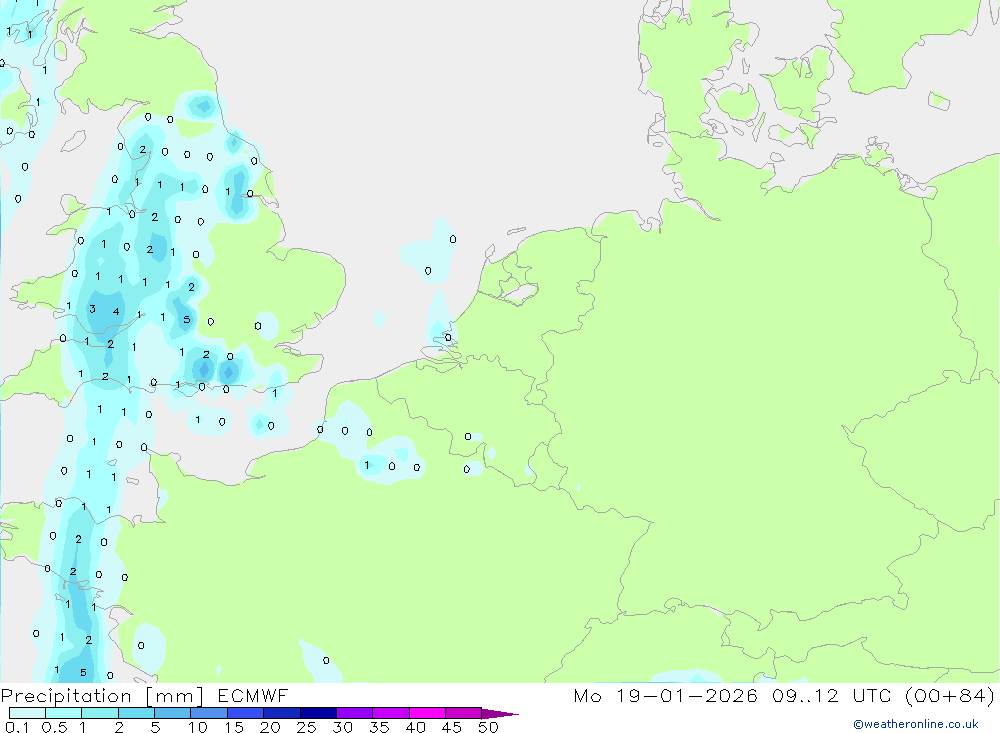Click the '25' legend scale value
The width and height of the screenshot is (1000, 733).
coord(306,727)
